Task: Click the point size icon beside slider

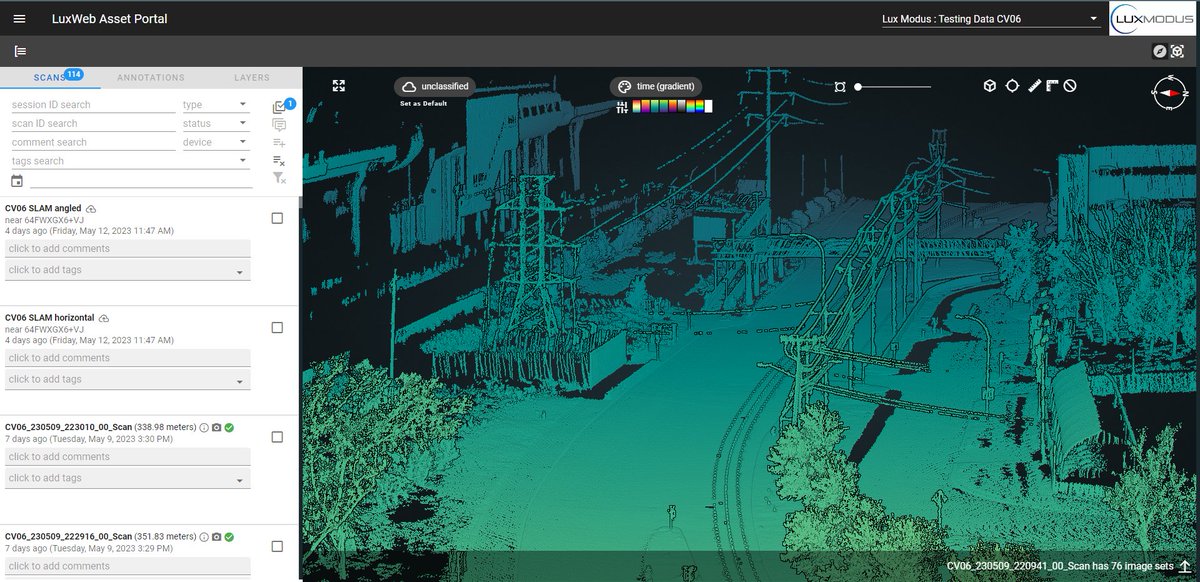Action: pos(840,87)
